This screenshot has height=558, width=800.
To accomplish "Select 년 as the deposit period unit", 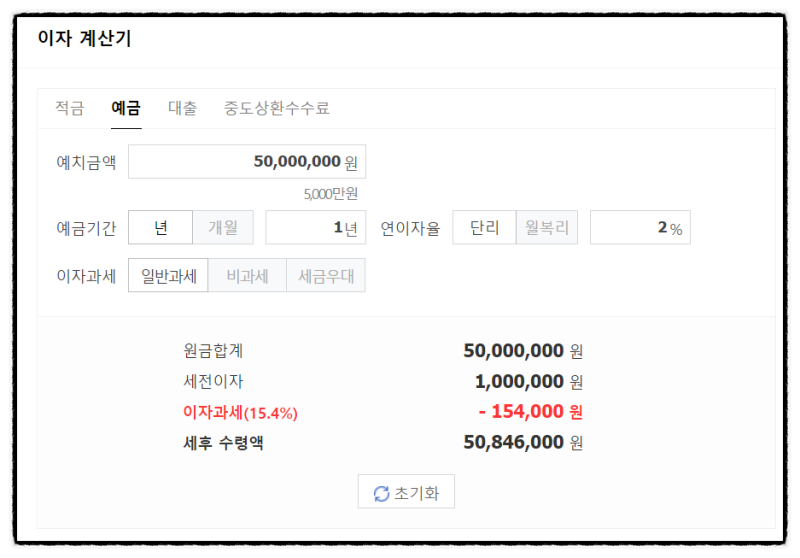I will click(160, 227).
